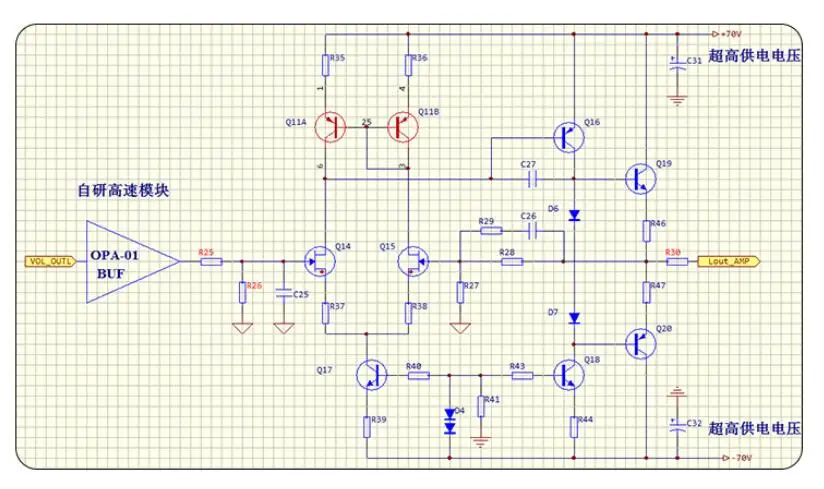This screenshot has height=489, width=824.
Task: Select electrolytic capacitor C32 symbol
Action: click(677, 424)
